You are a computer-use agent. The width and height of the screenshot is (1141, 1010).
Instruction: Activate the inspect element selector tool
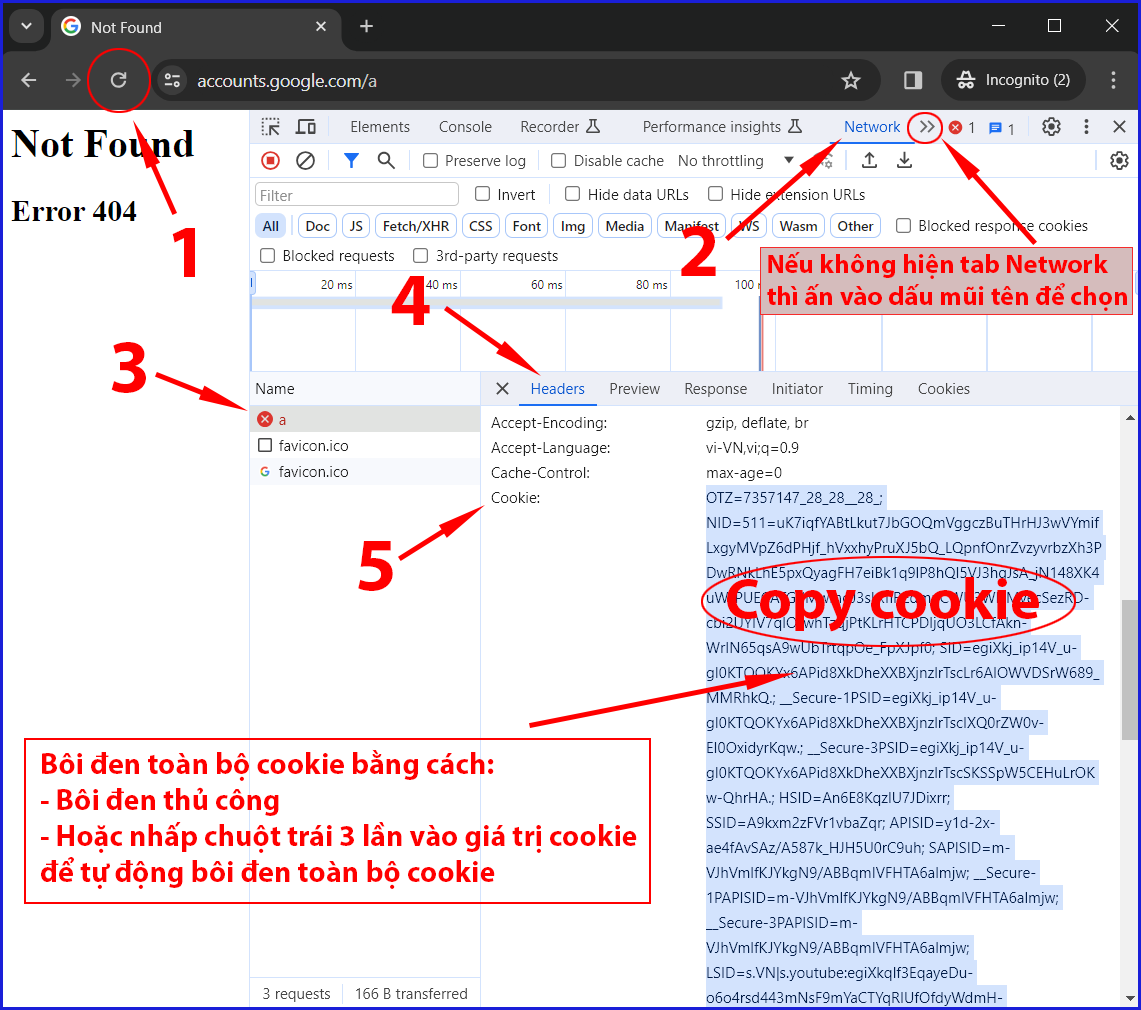271,127
